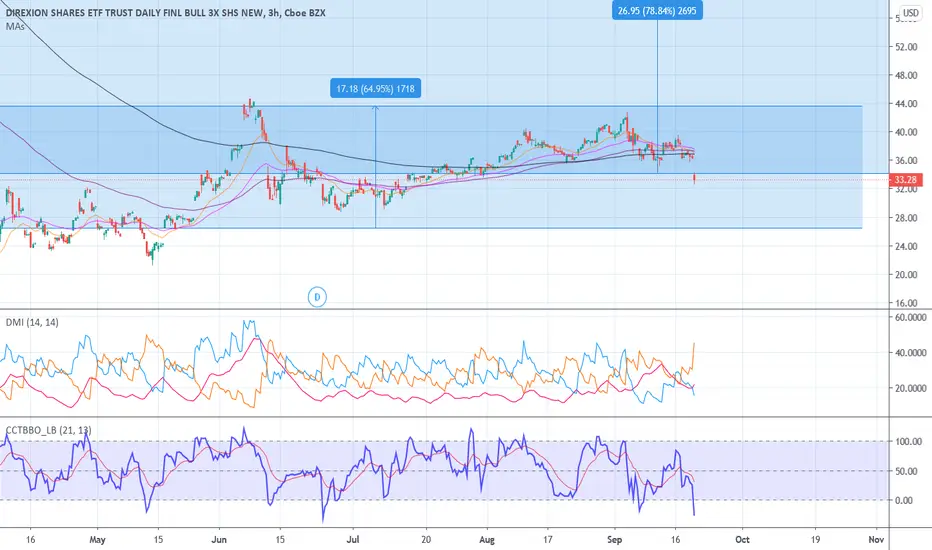This screenshot has height=550, width=932.
Task: Select the MAs indicator label
Action: [15, 26]
